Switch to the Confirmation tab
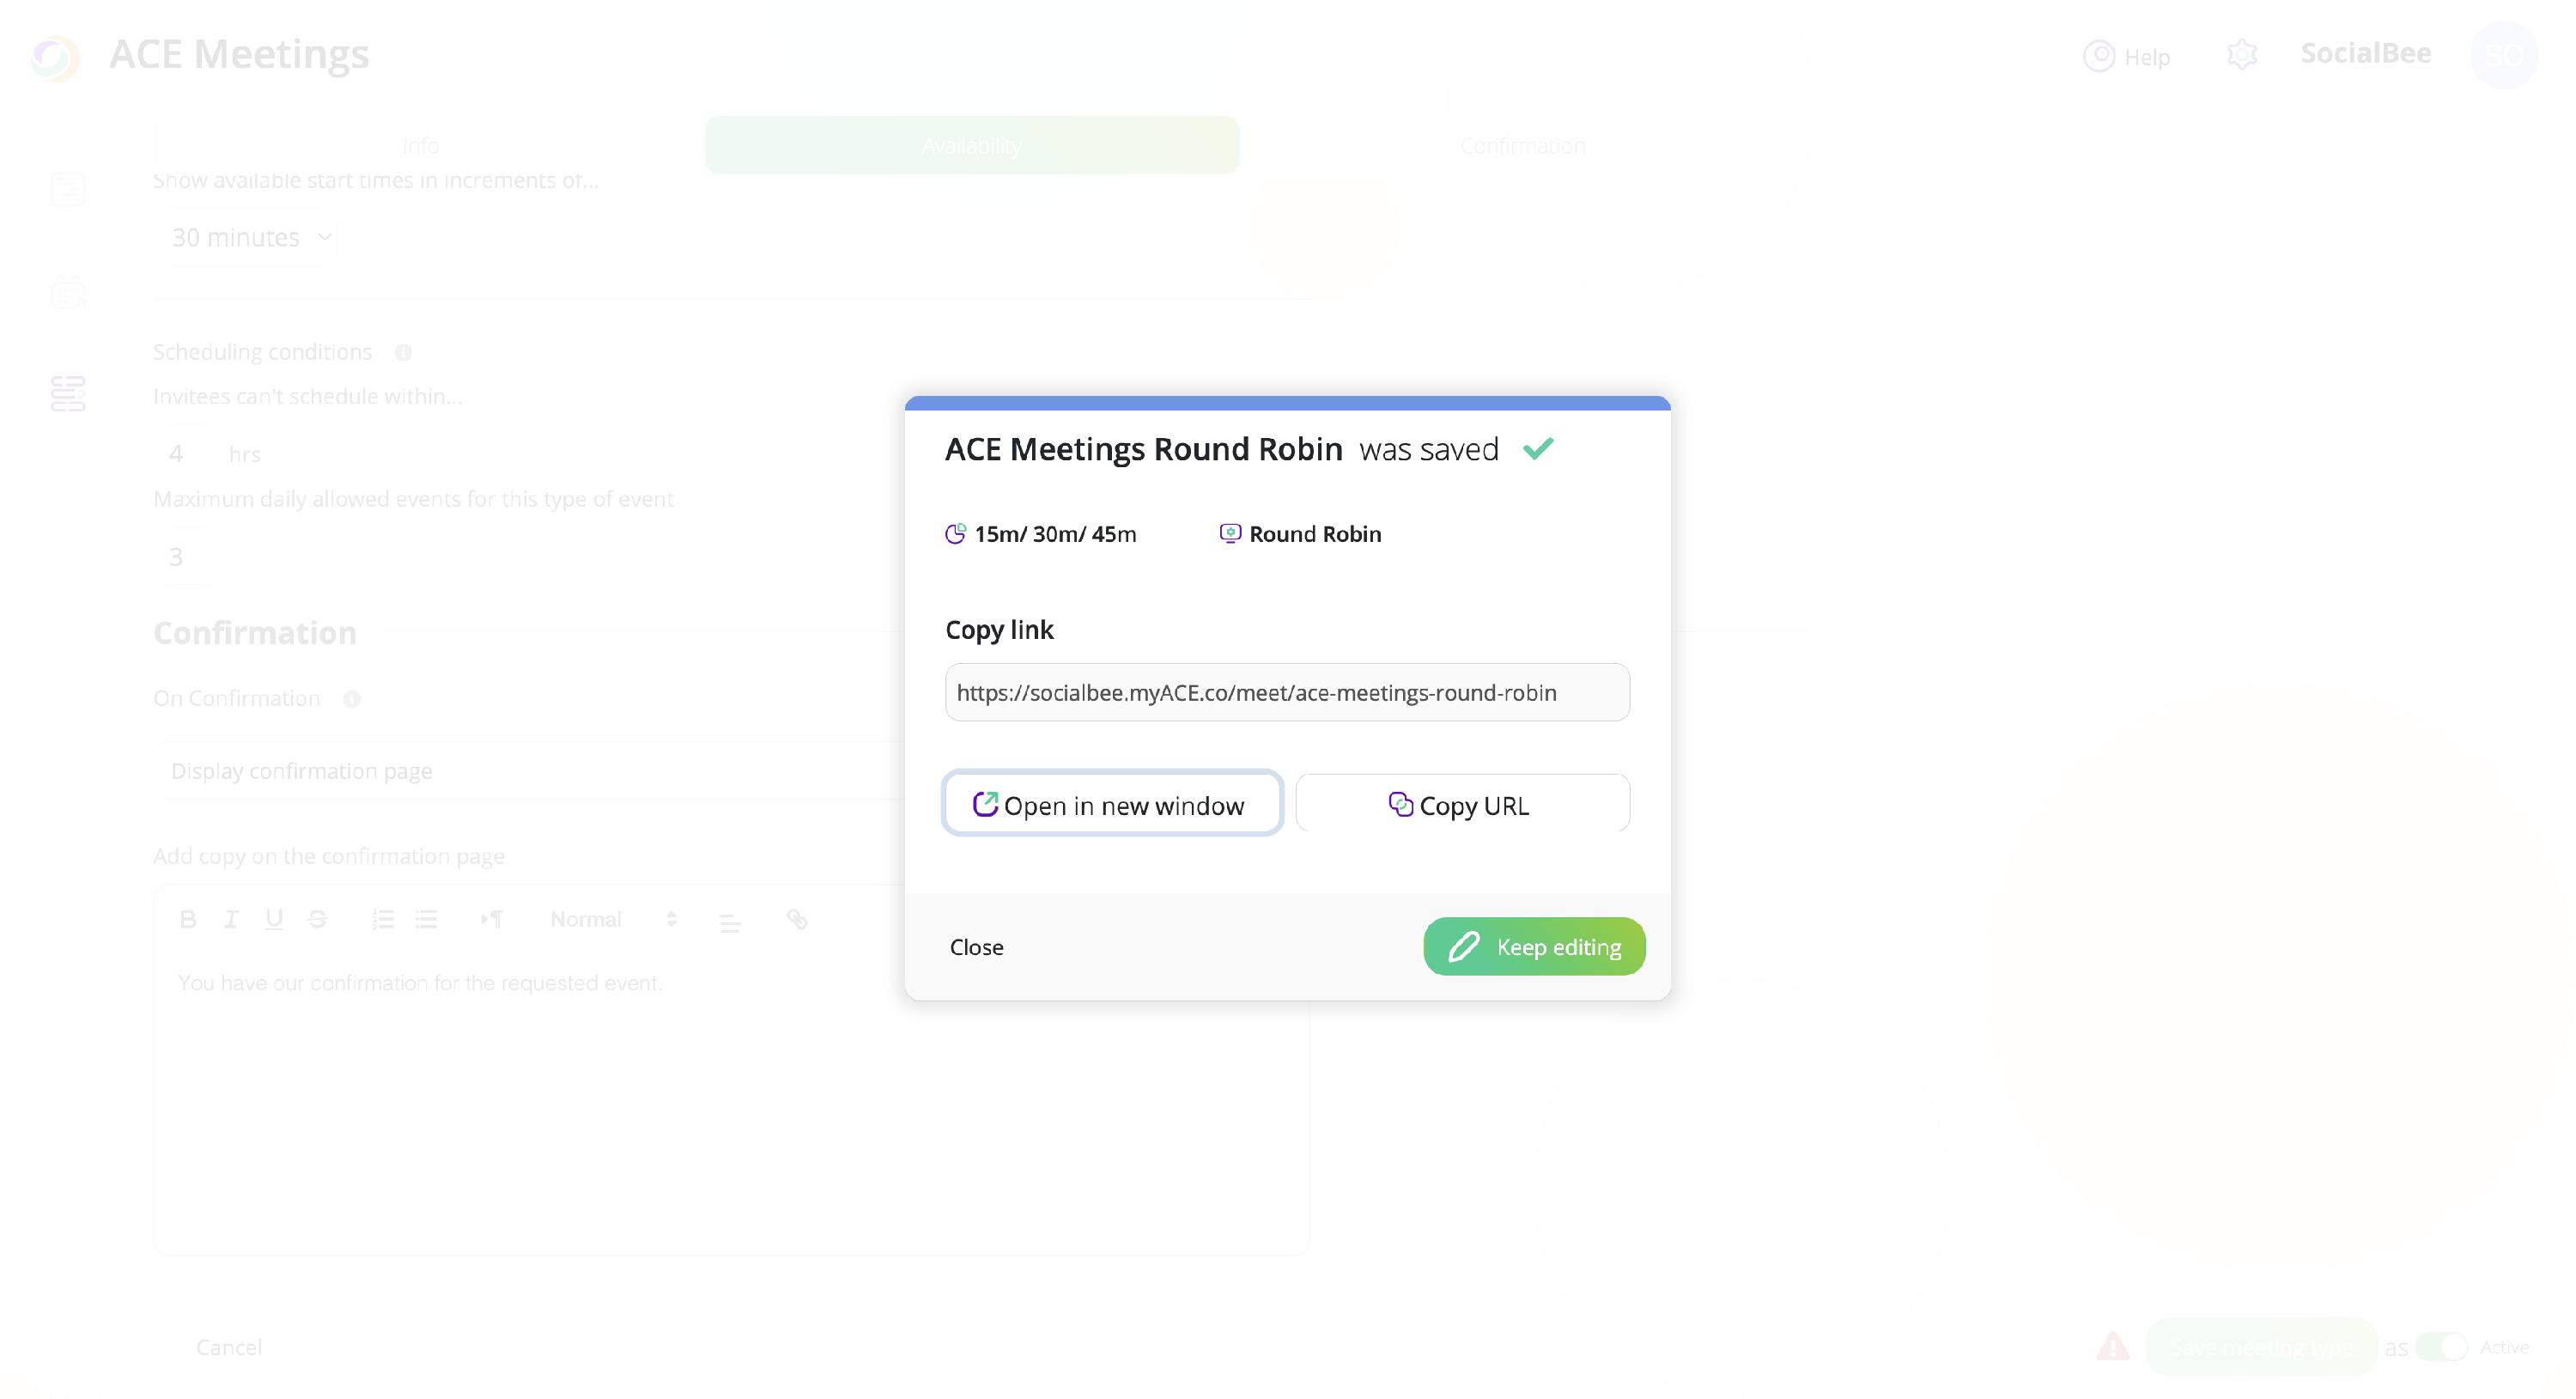Screen dimensions: 2576x1399 click(1522, 146)
